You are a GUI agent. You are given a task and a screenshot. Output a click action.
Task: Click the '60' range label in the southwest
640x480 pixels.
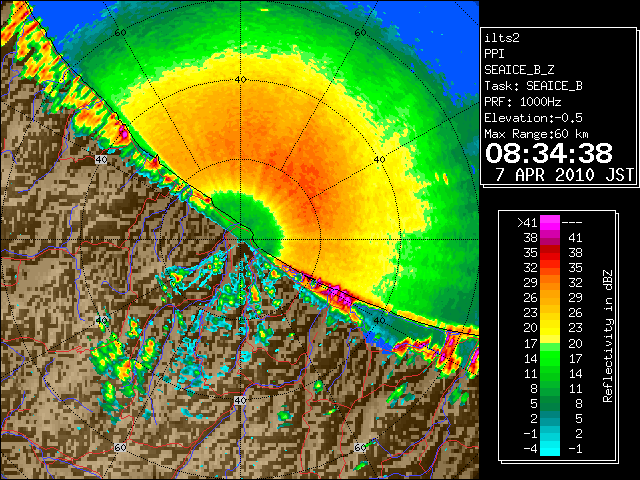pyautogui.click(x=120, y=448)
